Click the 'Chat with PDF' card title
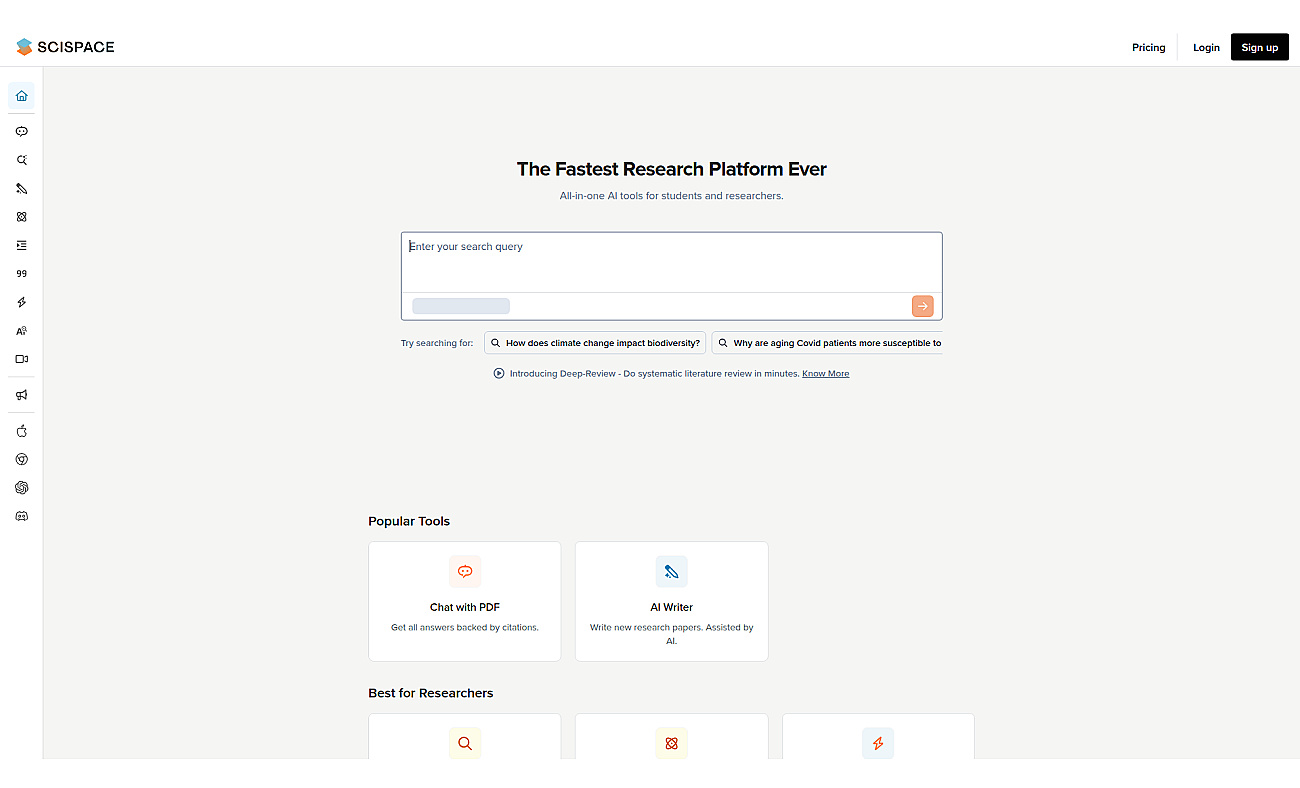 coord(465,607)
